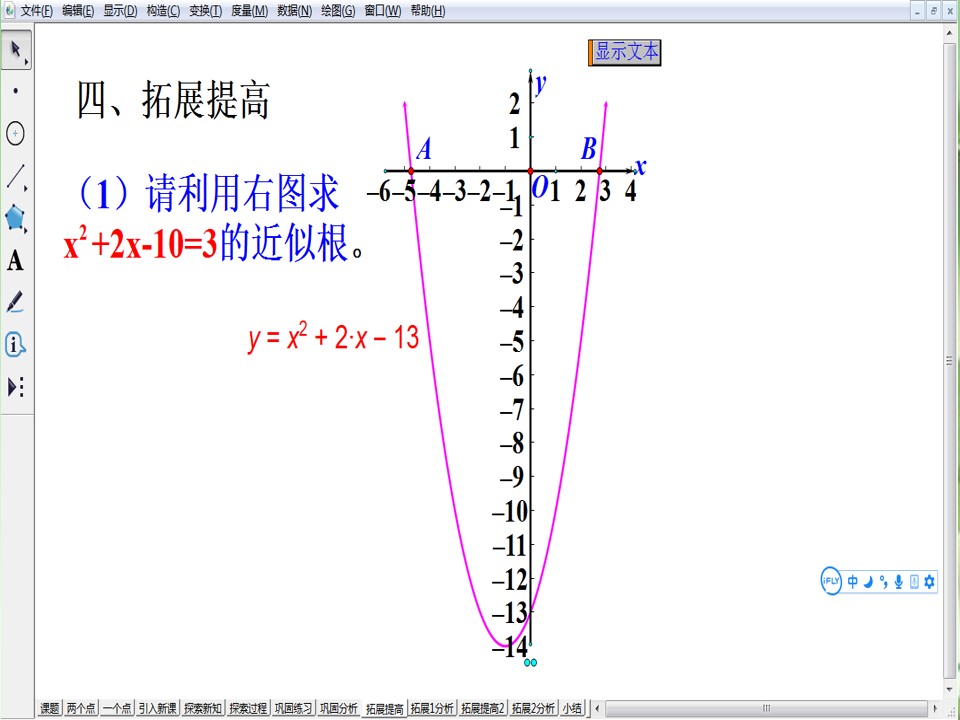
Task: Select the Marker pen tool
Action: tap(15, 302)
